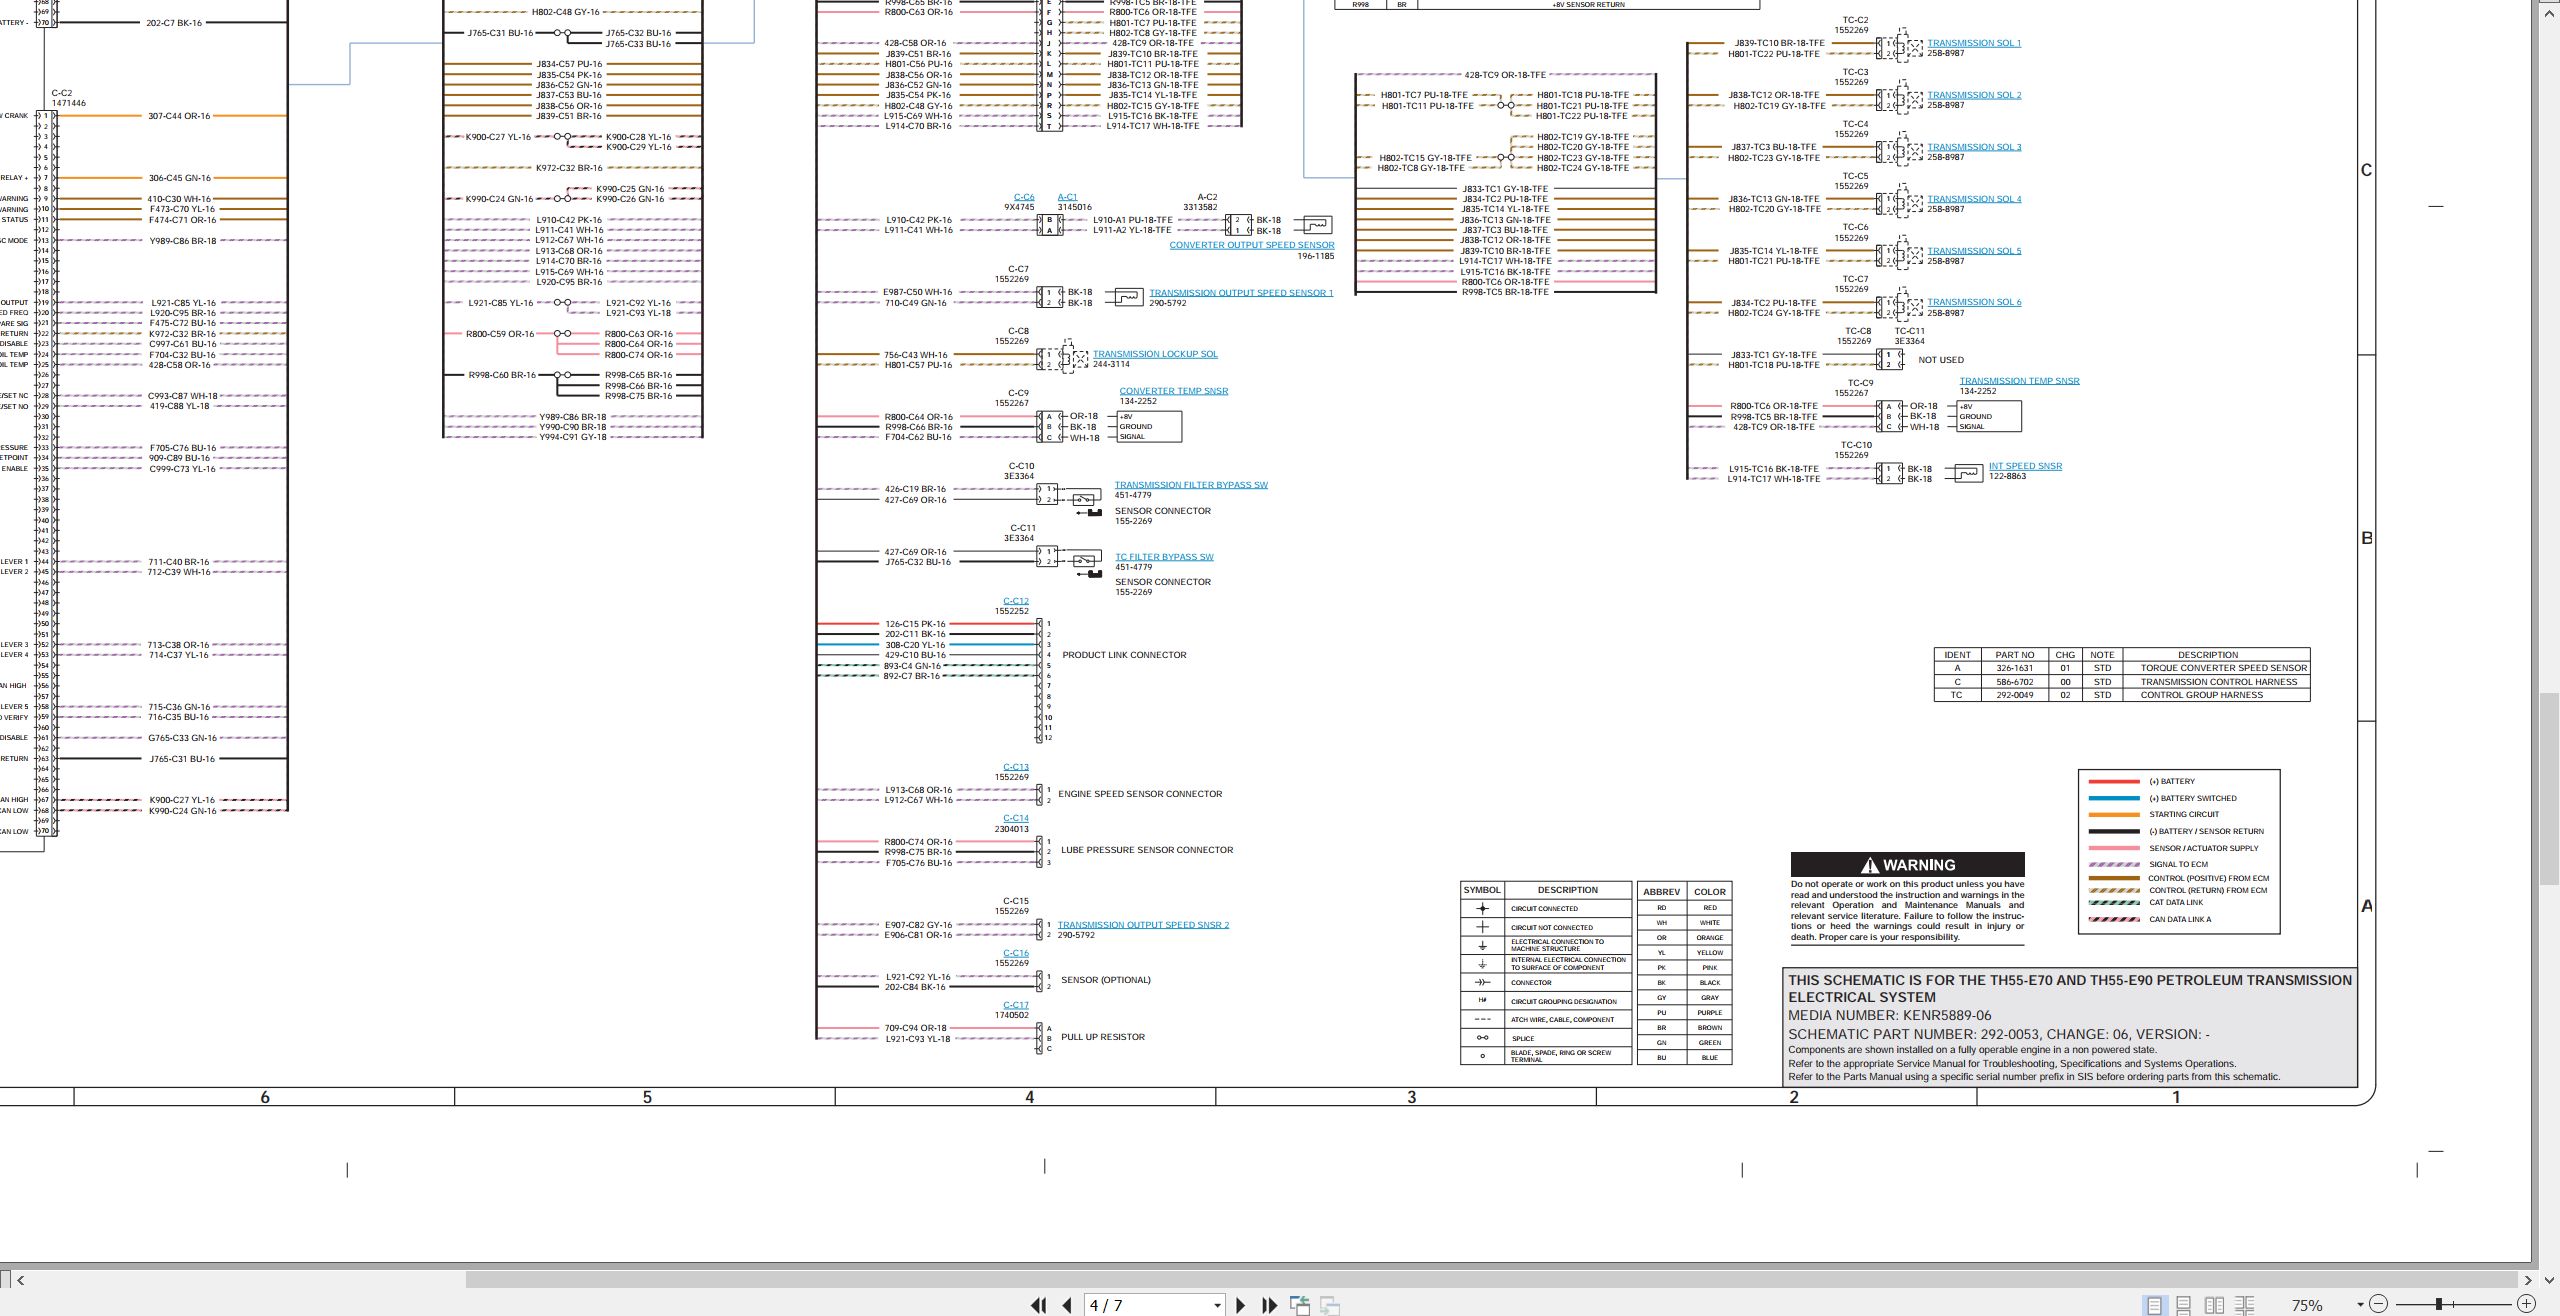Click the zoom slider handle
2560x1316 pixels.
(2439, 1304)
